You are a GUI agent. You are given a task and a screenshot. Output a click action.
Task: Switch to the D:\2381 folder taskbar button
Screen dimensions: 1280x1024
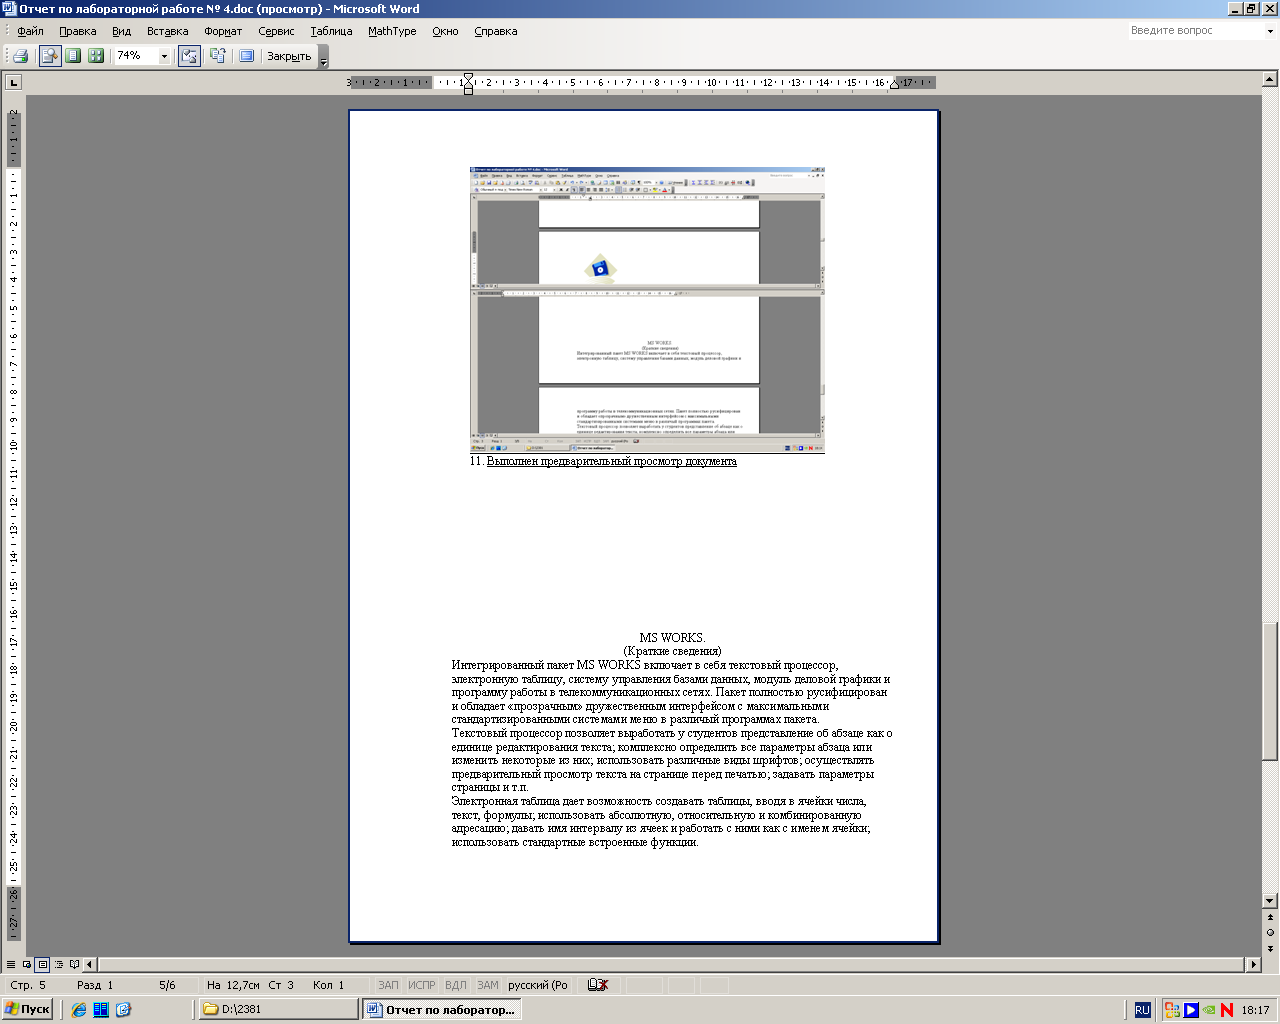(278, 1010)
